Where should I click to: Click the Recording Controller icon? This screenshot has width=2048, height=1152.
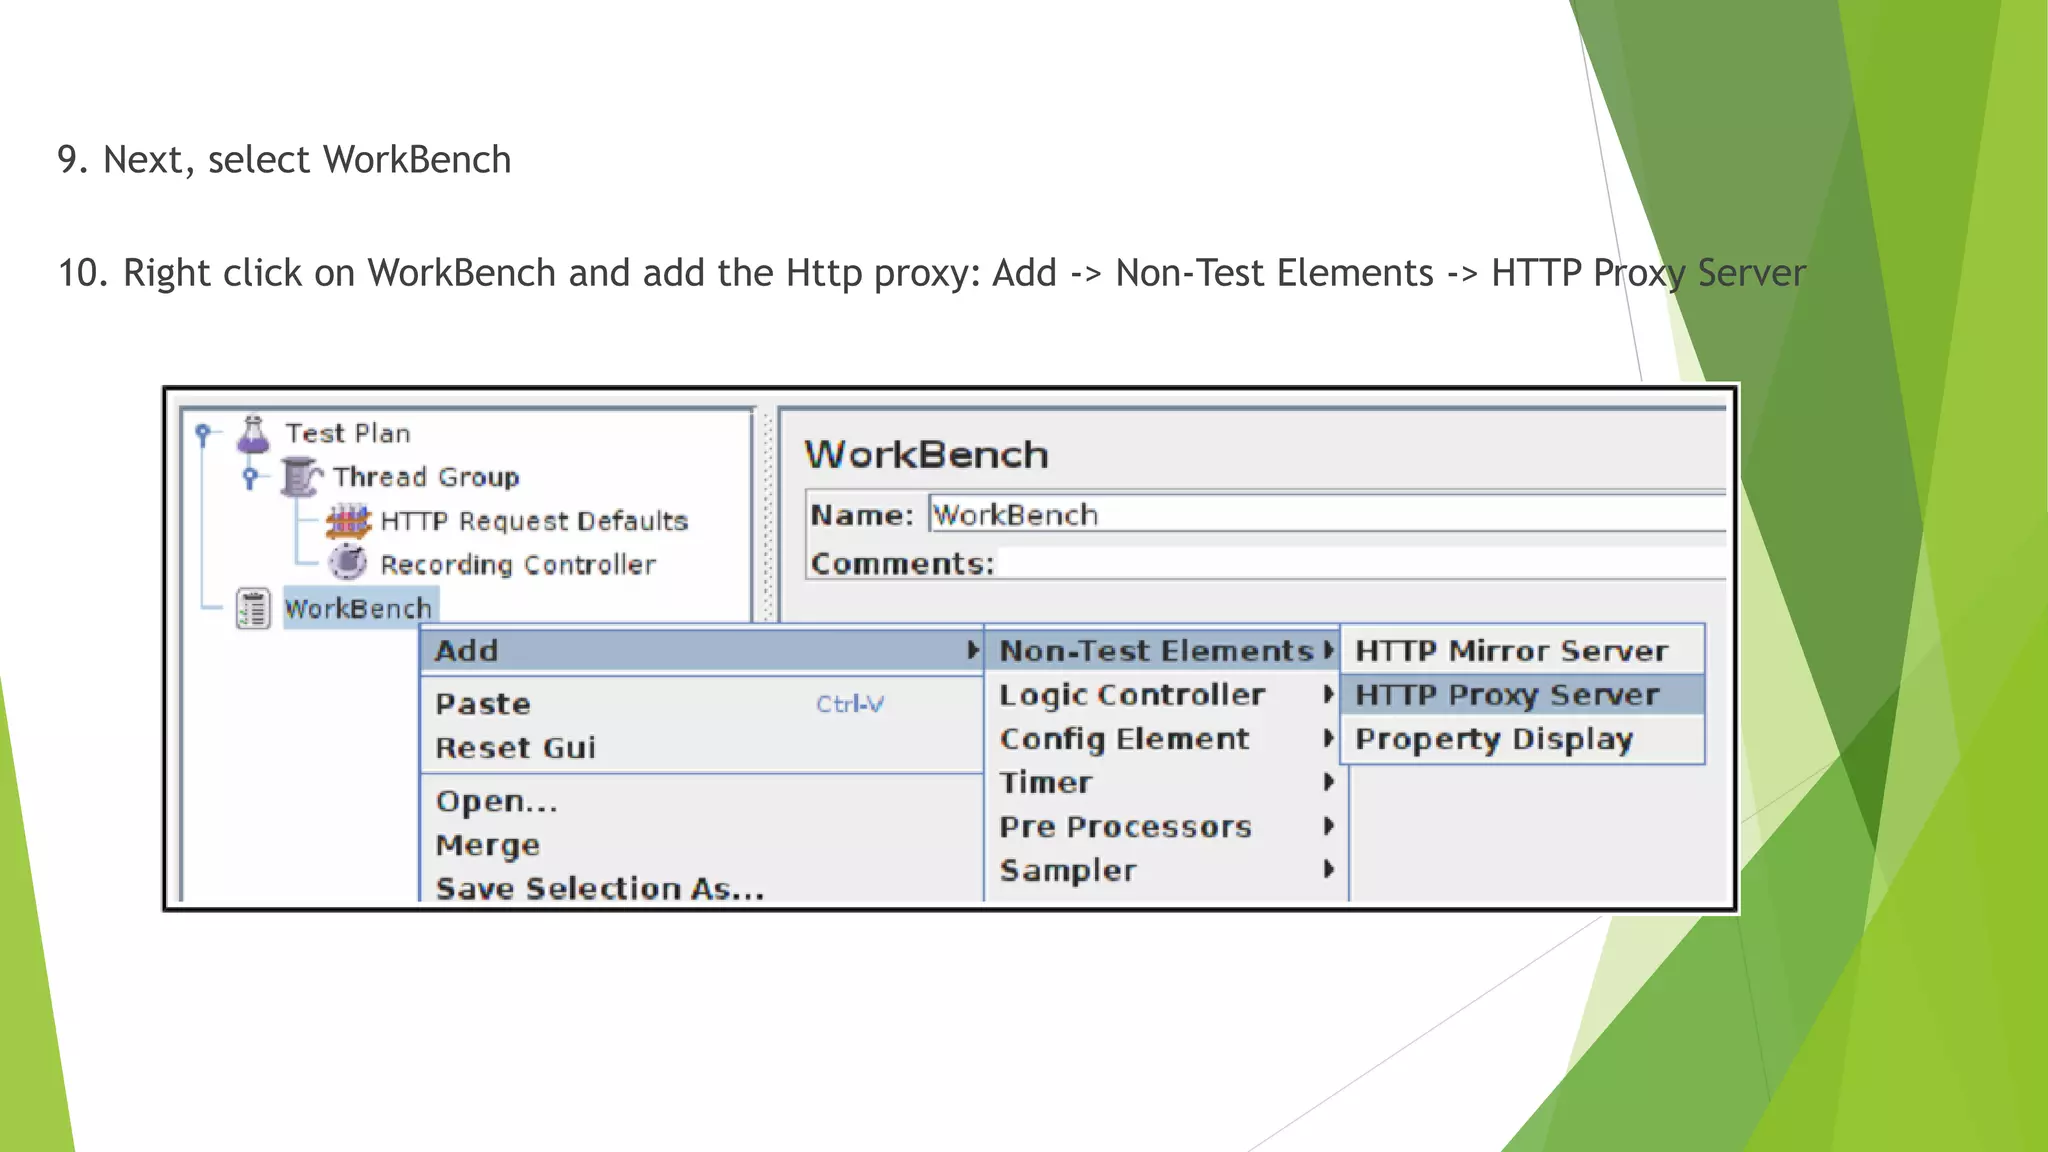[x=348, y=563]
